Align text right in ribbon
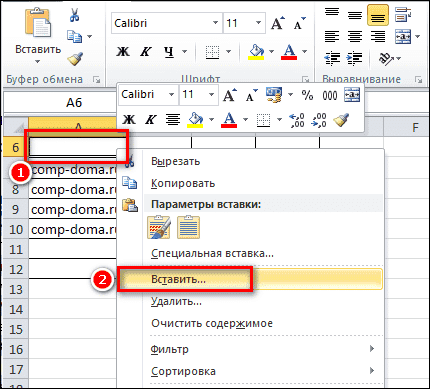 click(378, 36)
